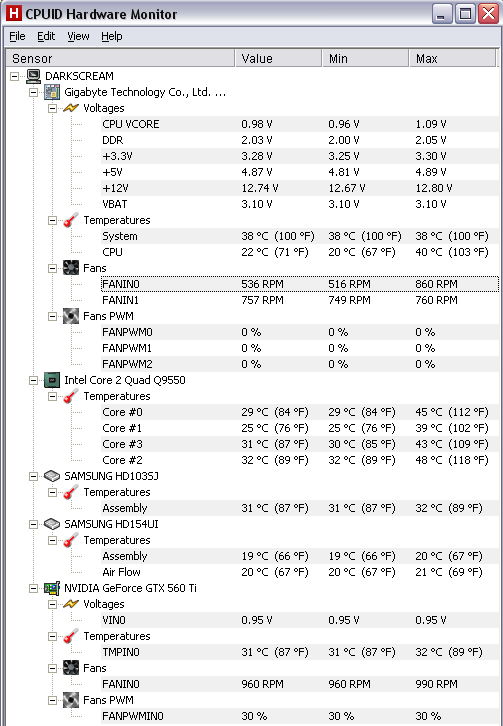Collapse the NVIDIA GeForce GTX 560 Ti node
The width and height of the screenshot is (503, 726).
click(33, 588)
